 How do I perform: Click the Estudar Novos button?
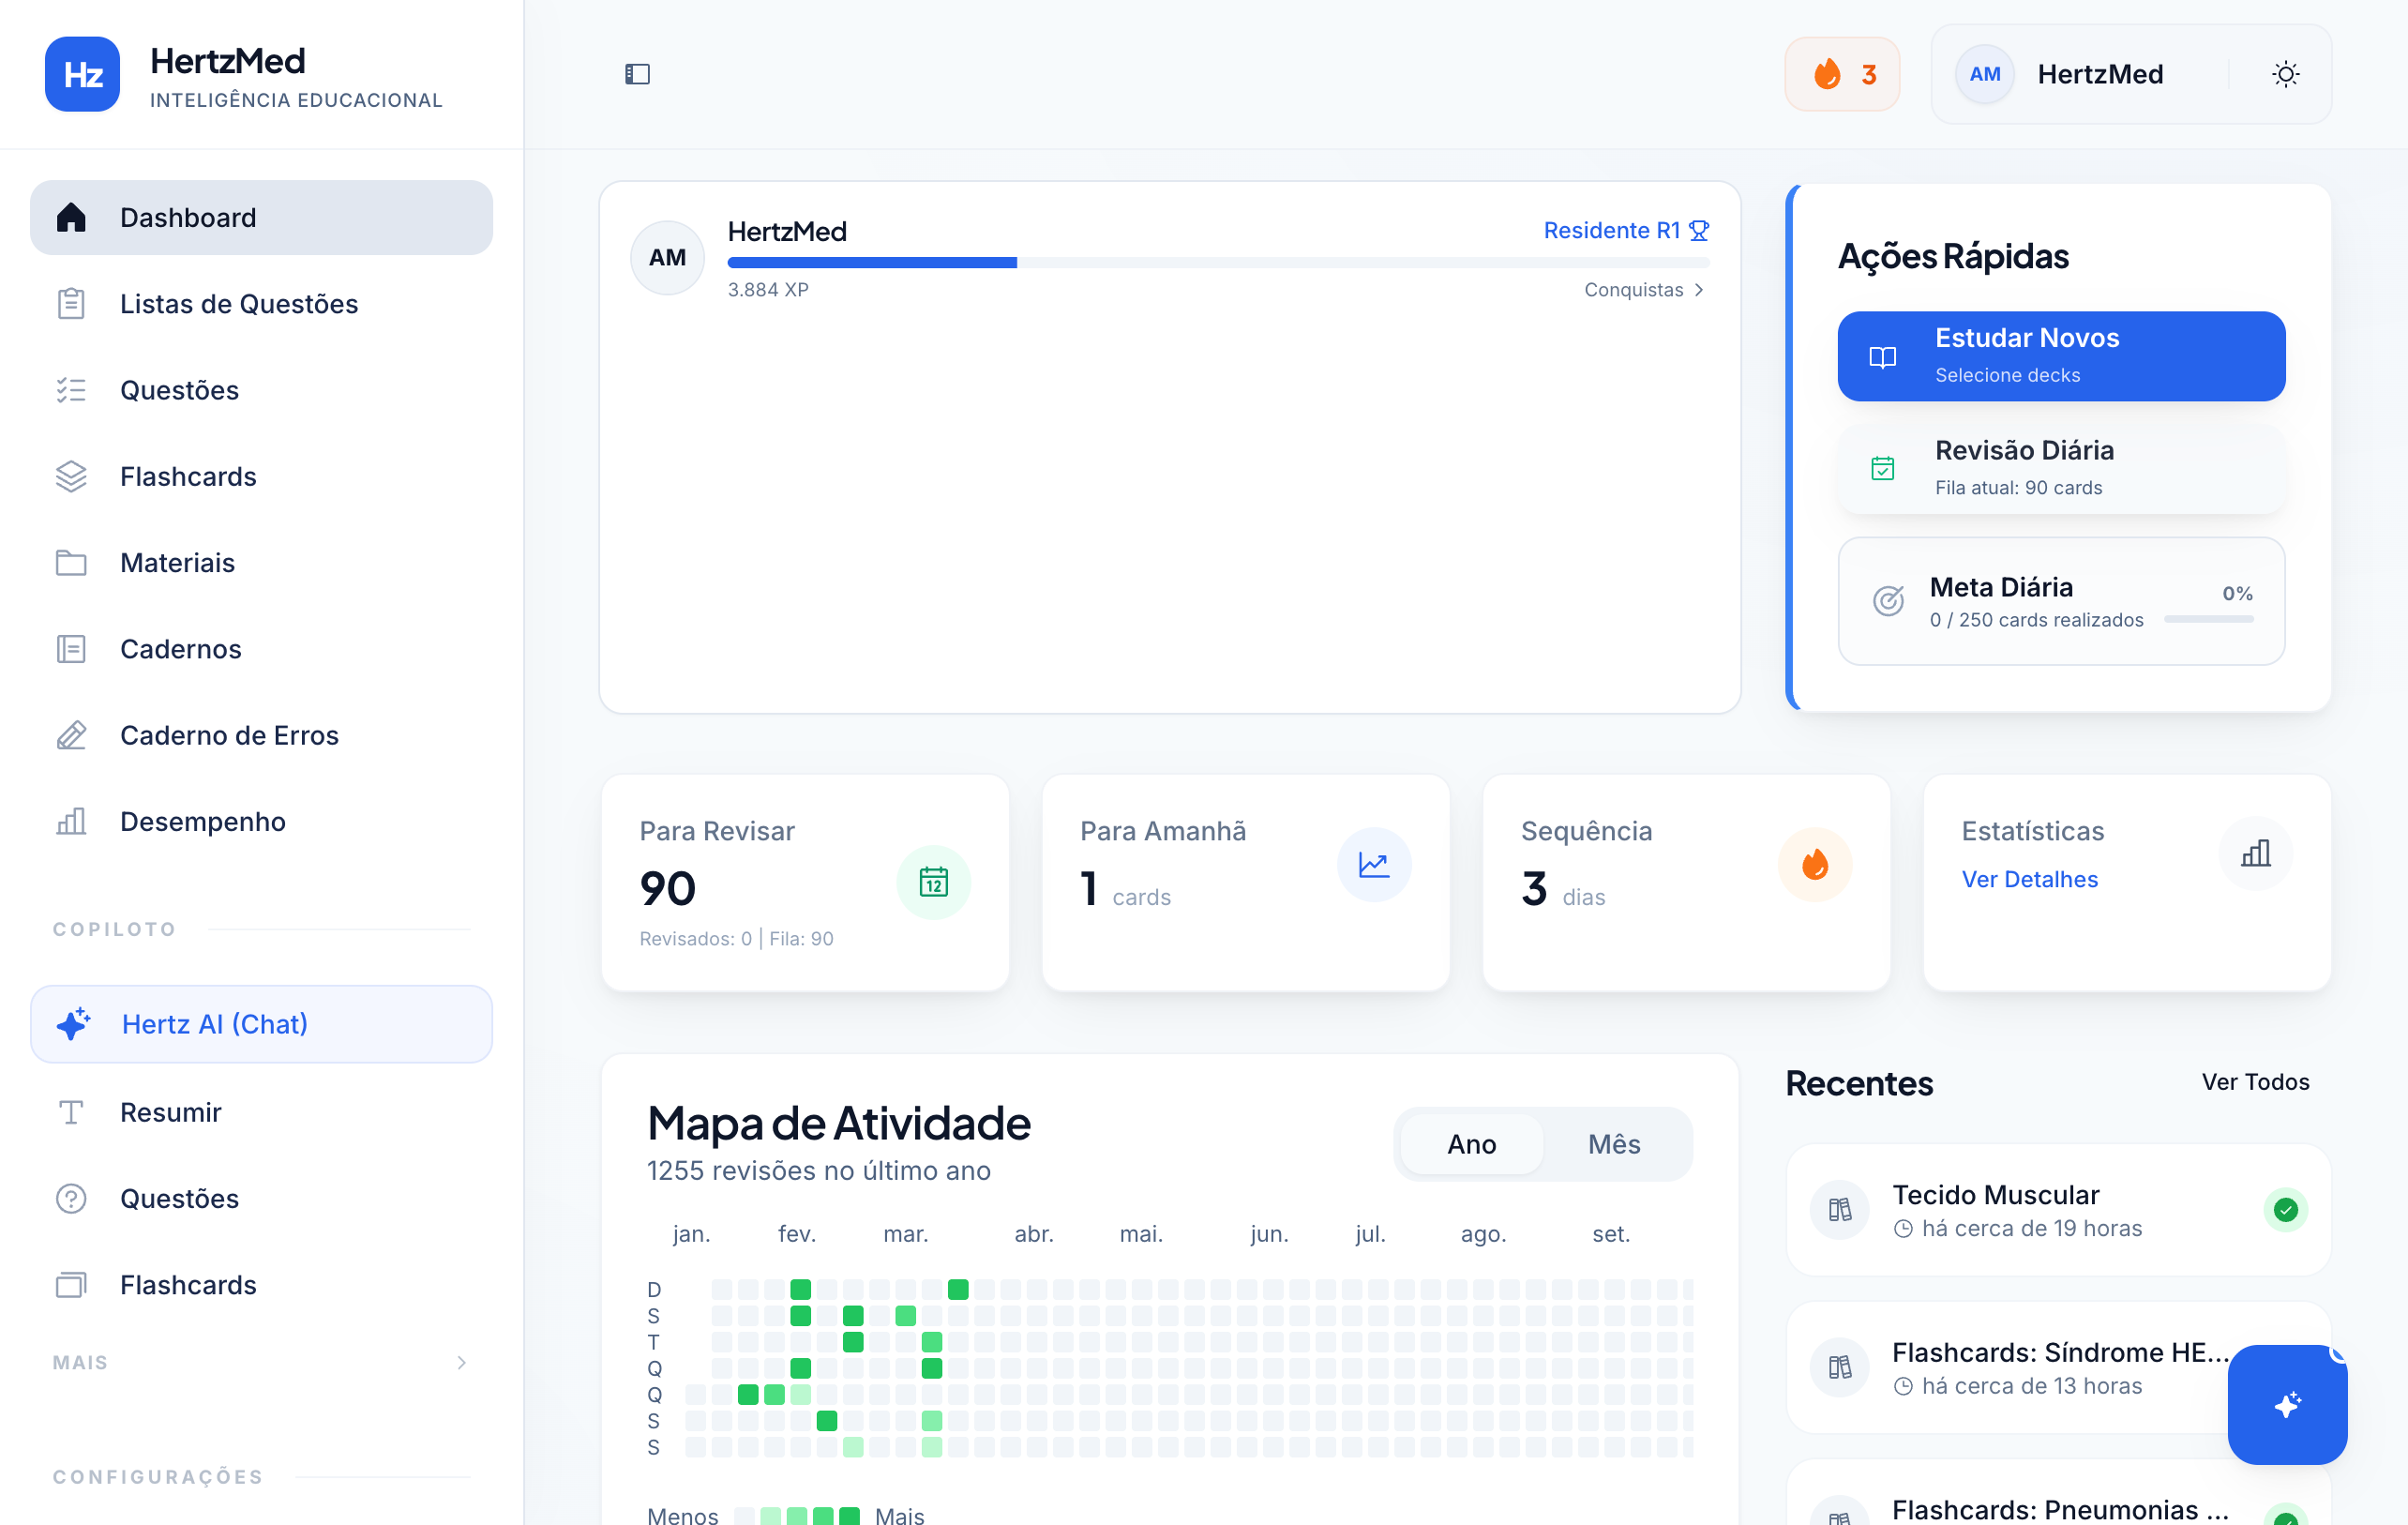[x=2060, y=356]
